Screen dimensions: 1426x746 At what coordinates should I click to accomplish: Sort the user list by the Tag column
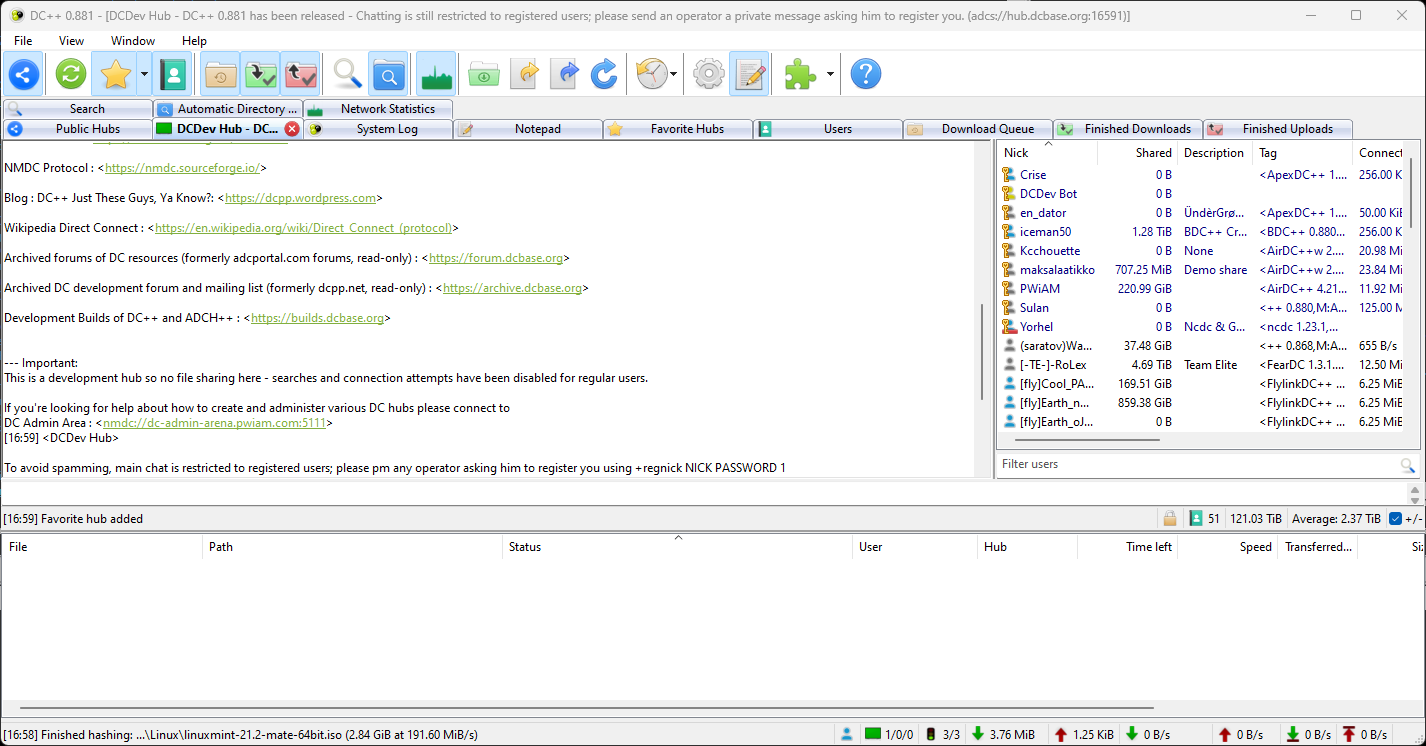pos(1303,152)
